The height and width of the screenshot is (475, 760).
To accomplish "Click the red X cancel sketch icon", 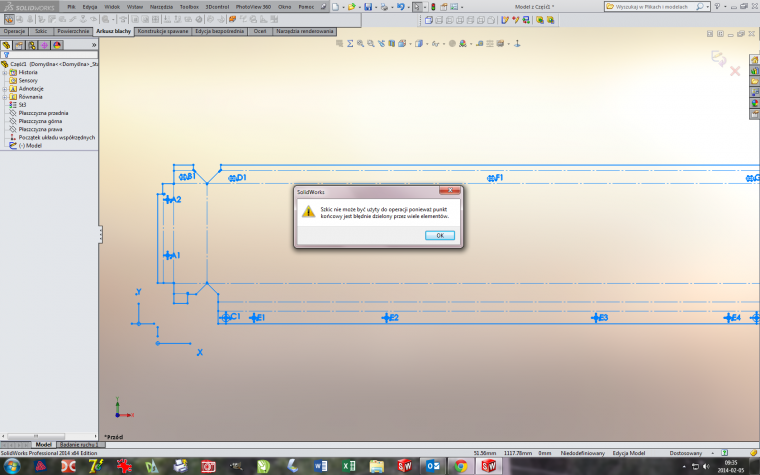I will pos(735,71).
